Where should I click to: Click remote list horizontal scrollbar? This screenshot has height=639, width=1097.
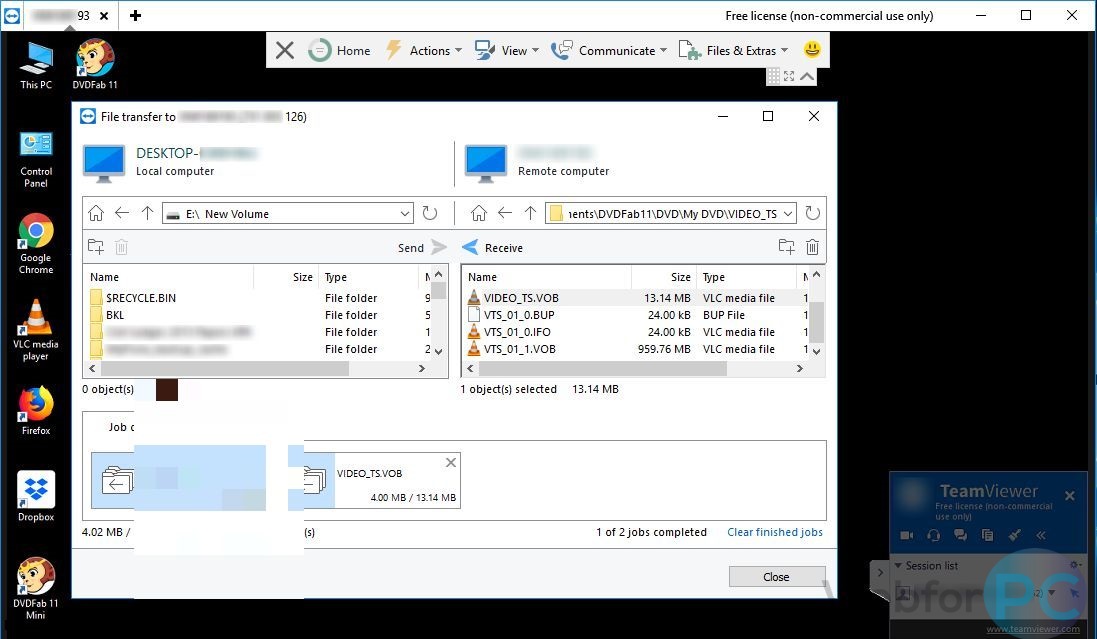coord(602,368)
